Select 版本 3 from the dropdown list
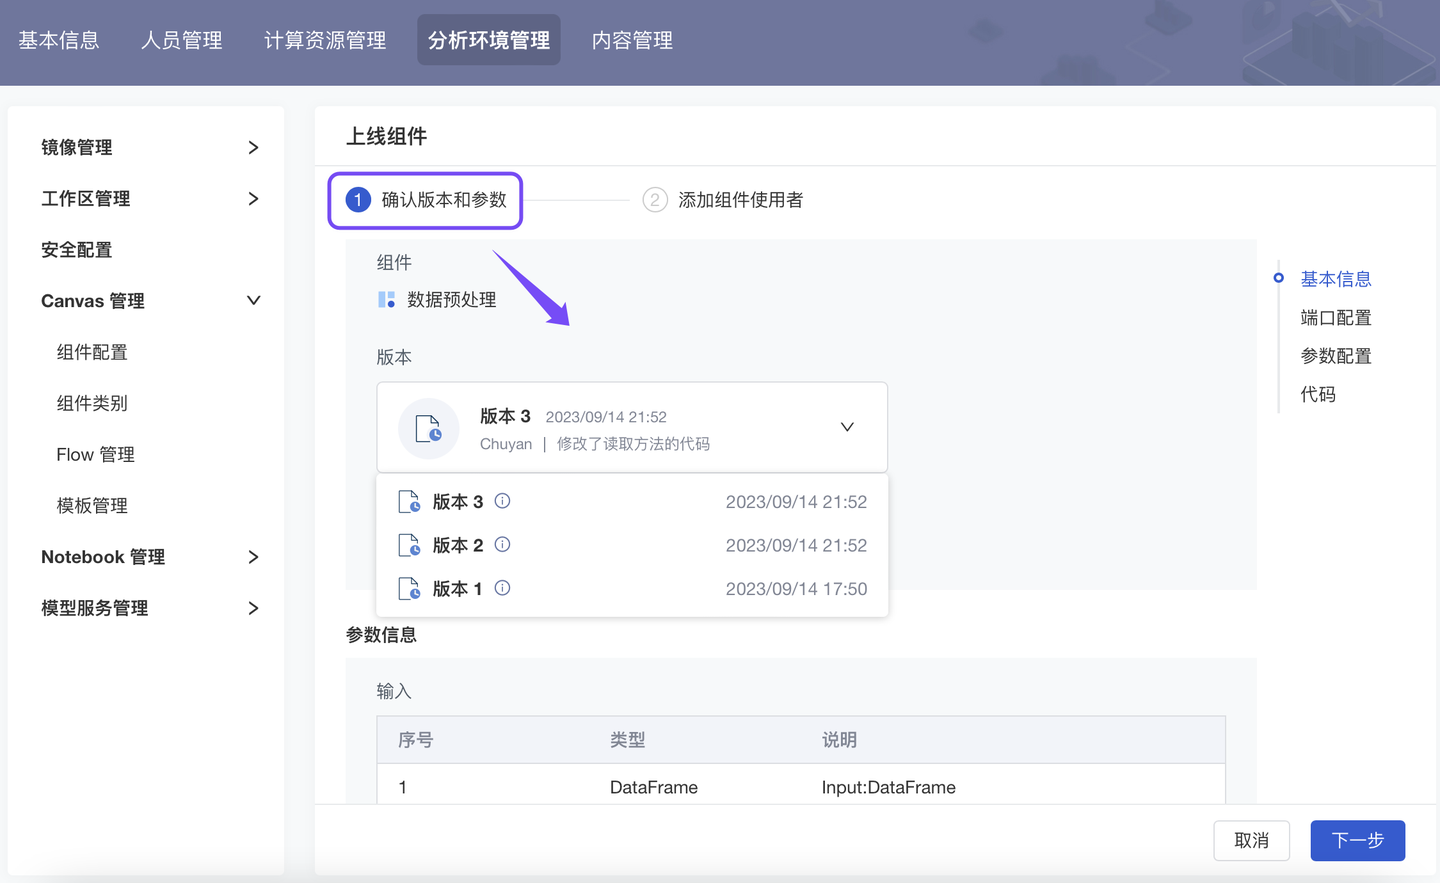Viewport: 1440px width, 883px height. (632, 502)
